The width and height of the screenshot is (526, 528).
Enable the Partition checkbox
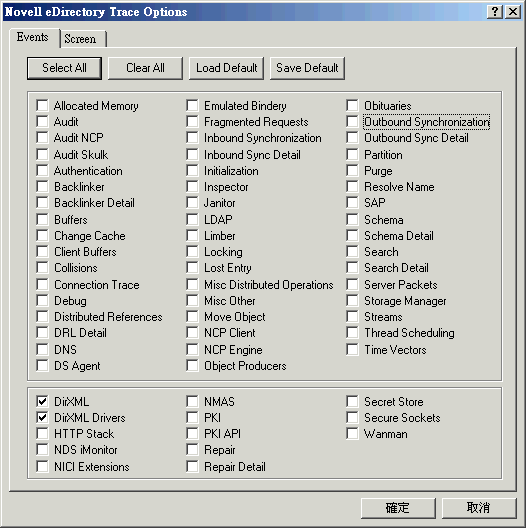point(352,155)
